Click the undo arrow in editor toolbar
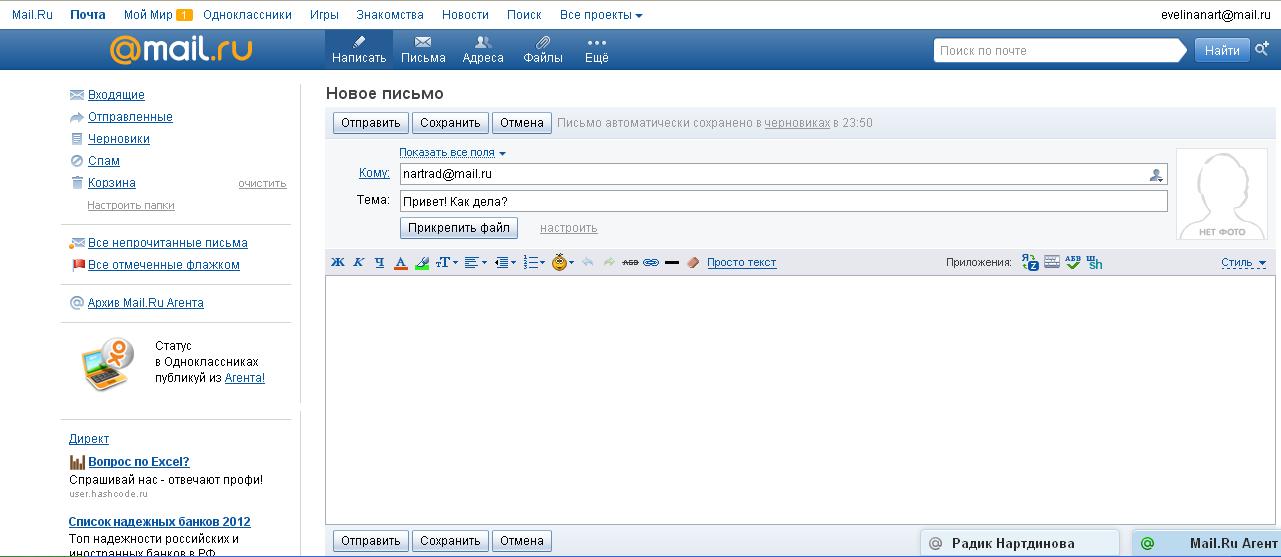 point(587,262)
